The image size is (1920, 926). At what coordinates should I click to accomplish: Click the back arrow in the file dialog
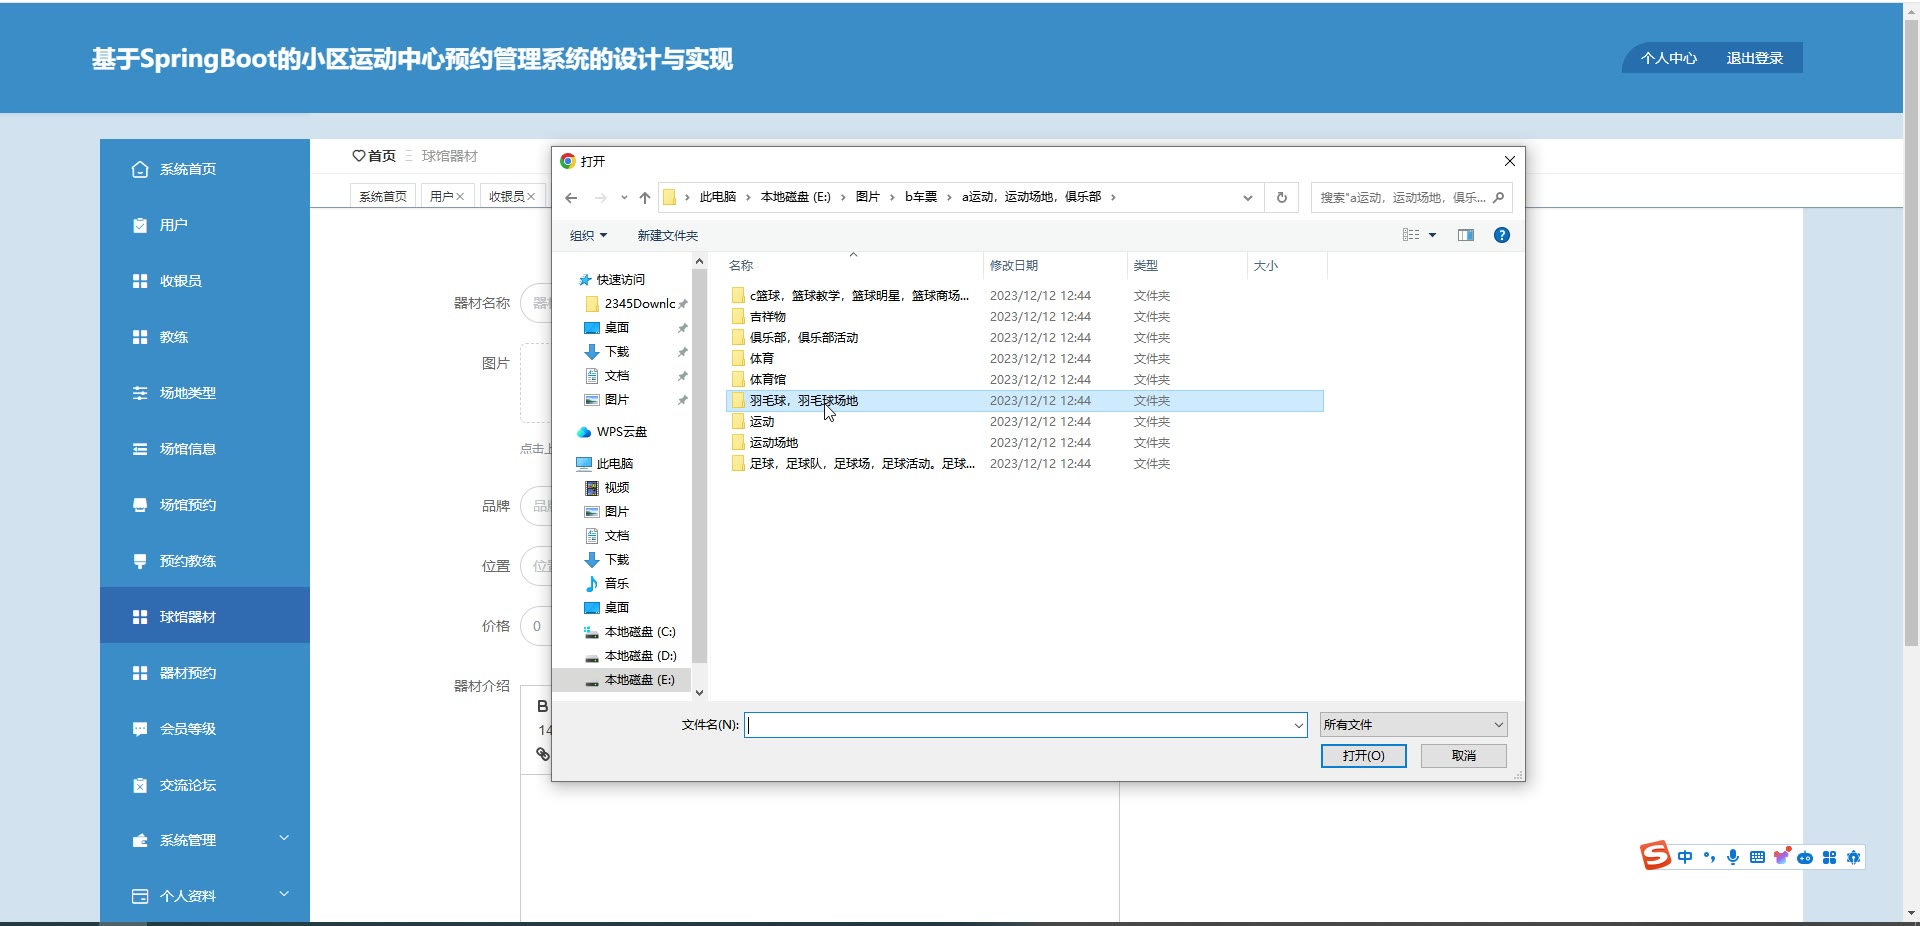pyautogui.click(x=571, y=198)
